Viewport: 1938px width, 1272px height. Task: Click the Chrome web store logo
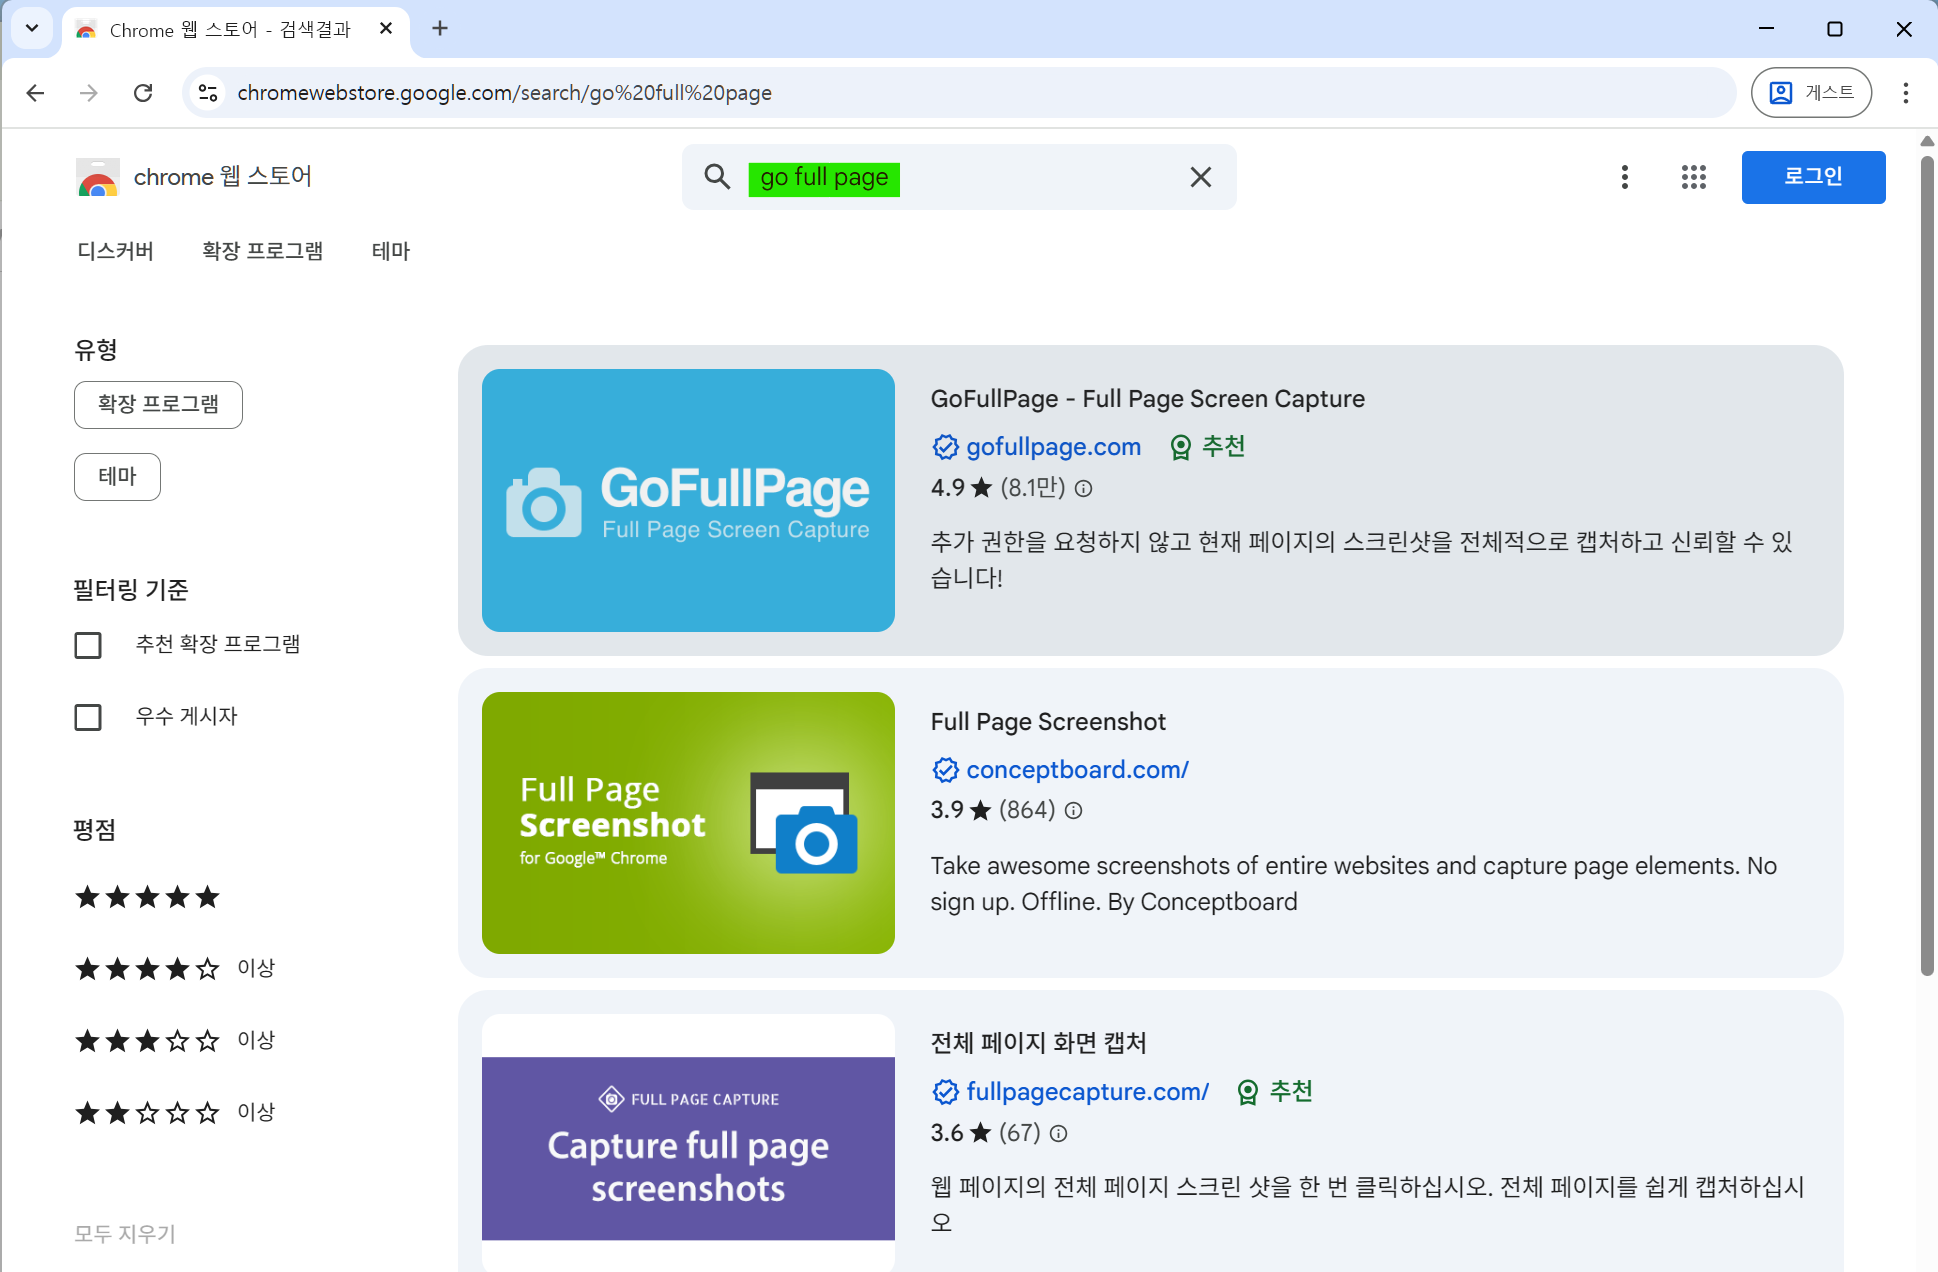point(97,178)
